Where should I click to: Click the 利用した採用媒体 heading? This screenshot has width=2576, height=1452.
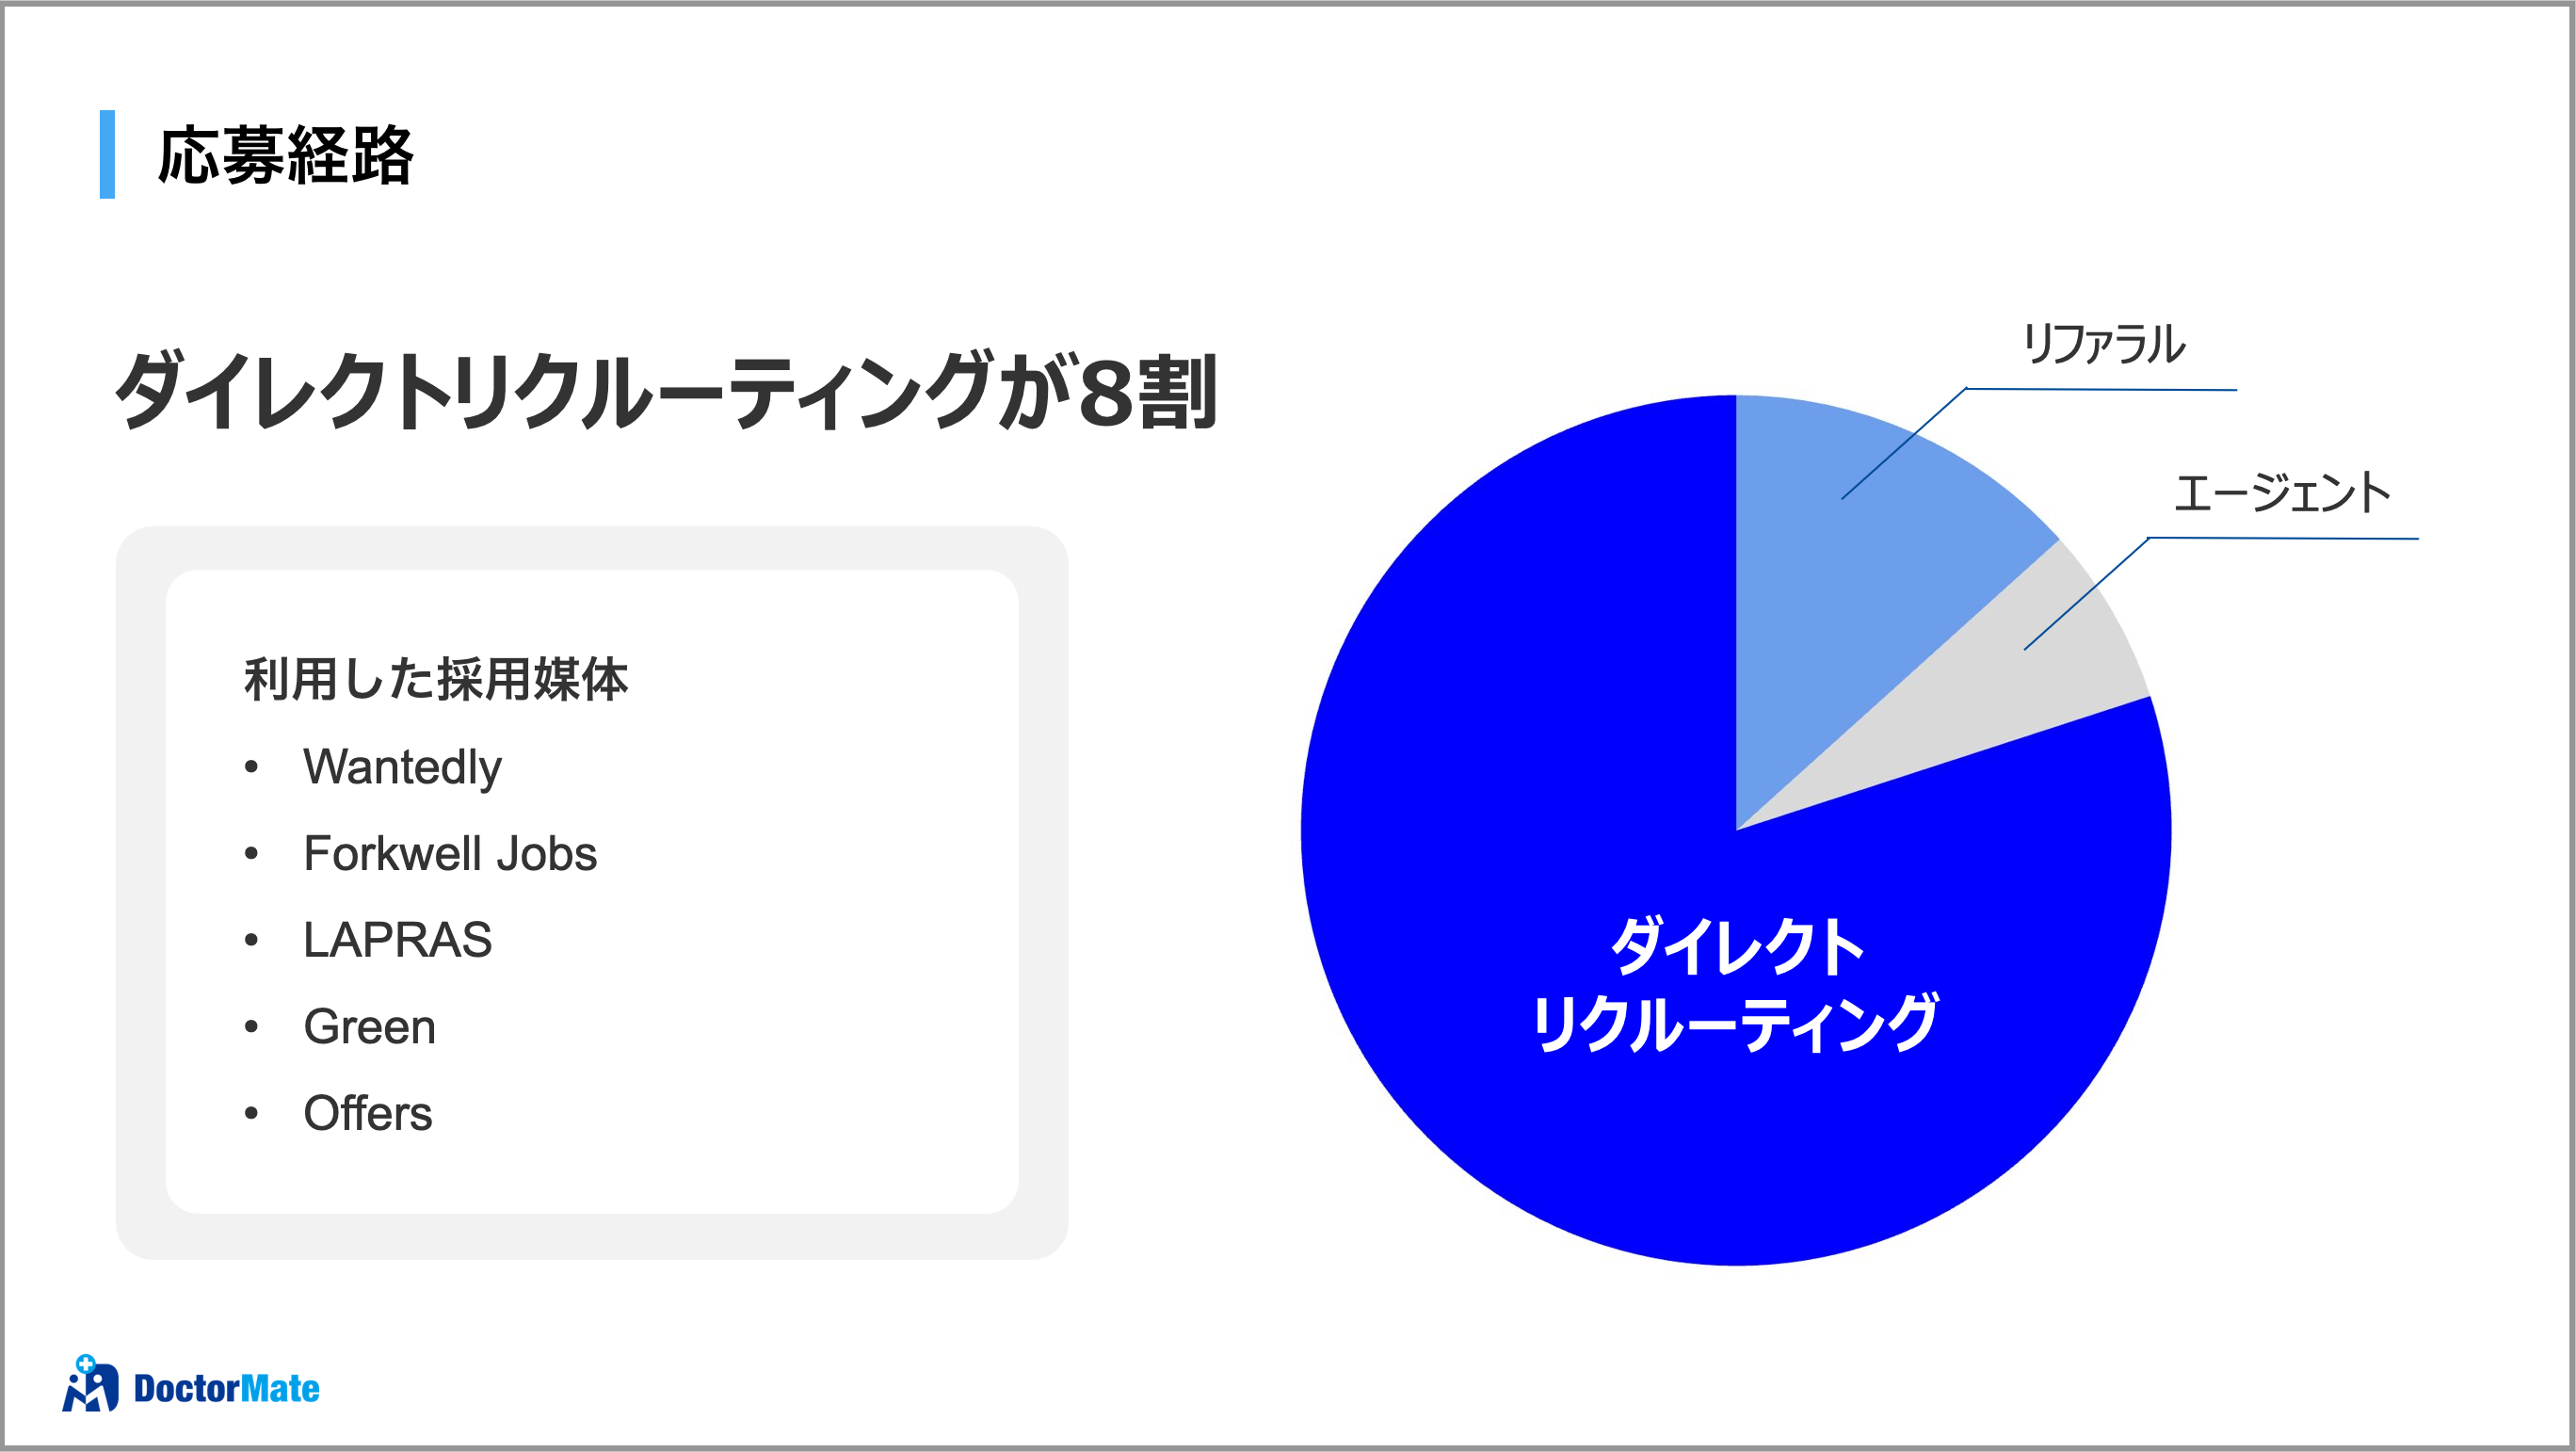[x=435, y=679]
